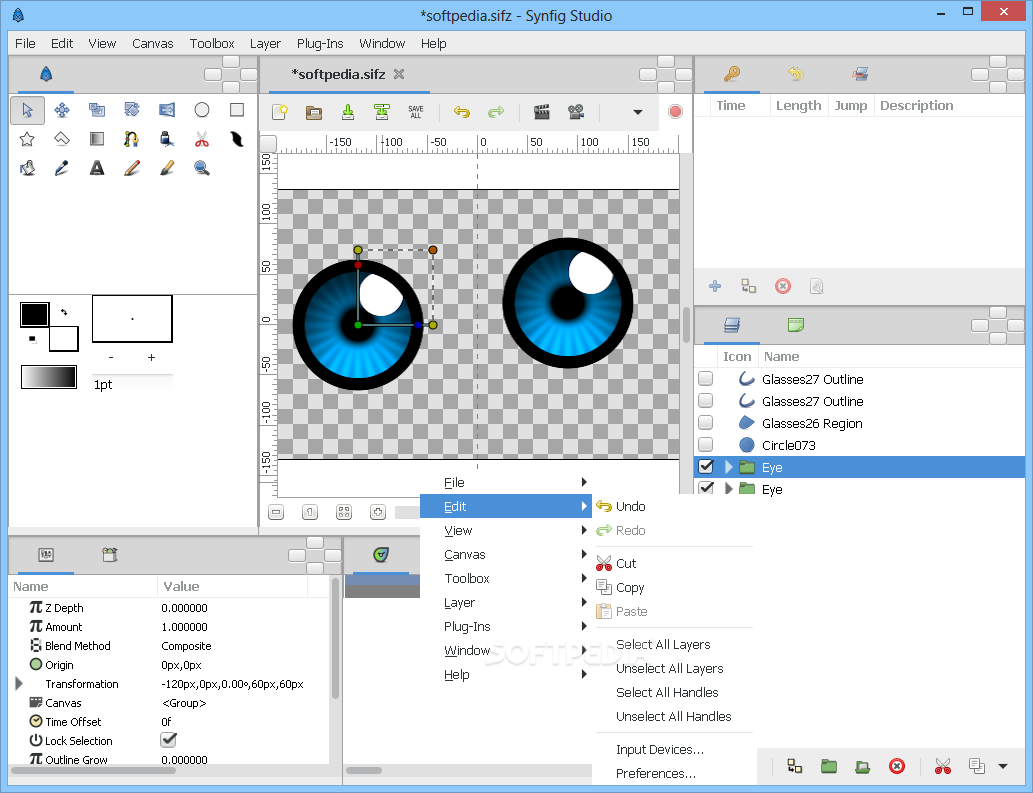Select the Smooth Move tool

pos(62,110)
